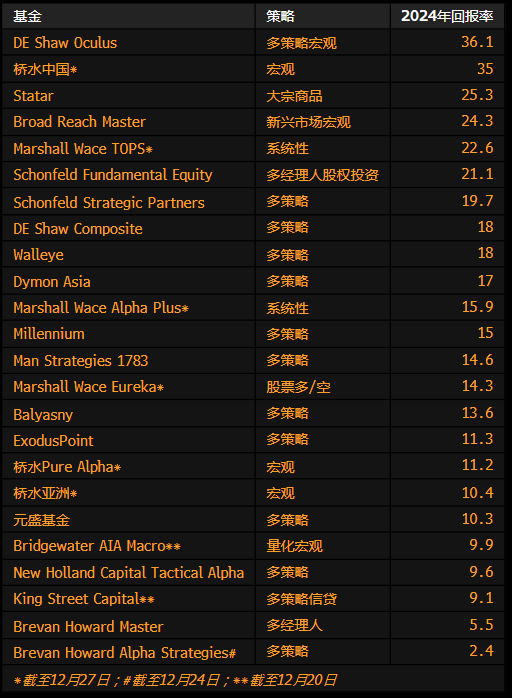Screen dimensions: 512x698
Task: Select Schonfeld Fundamental Equity fund
Action: (113, 175)
